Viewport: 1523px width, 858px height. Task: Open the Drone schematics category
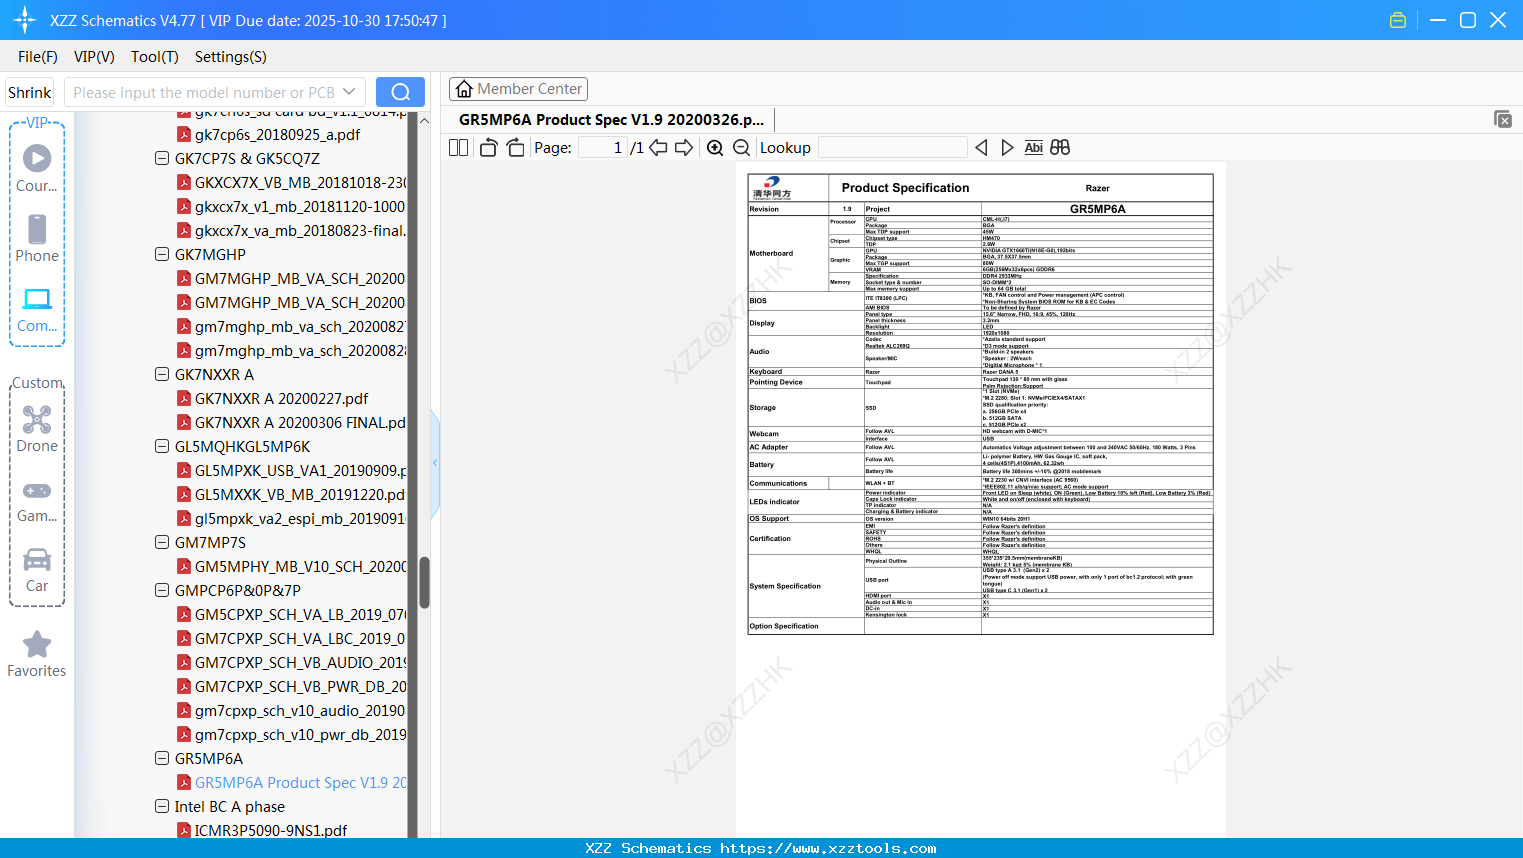(37, 428)
